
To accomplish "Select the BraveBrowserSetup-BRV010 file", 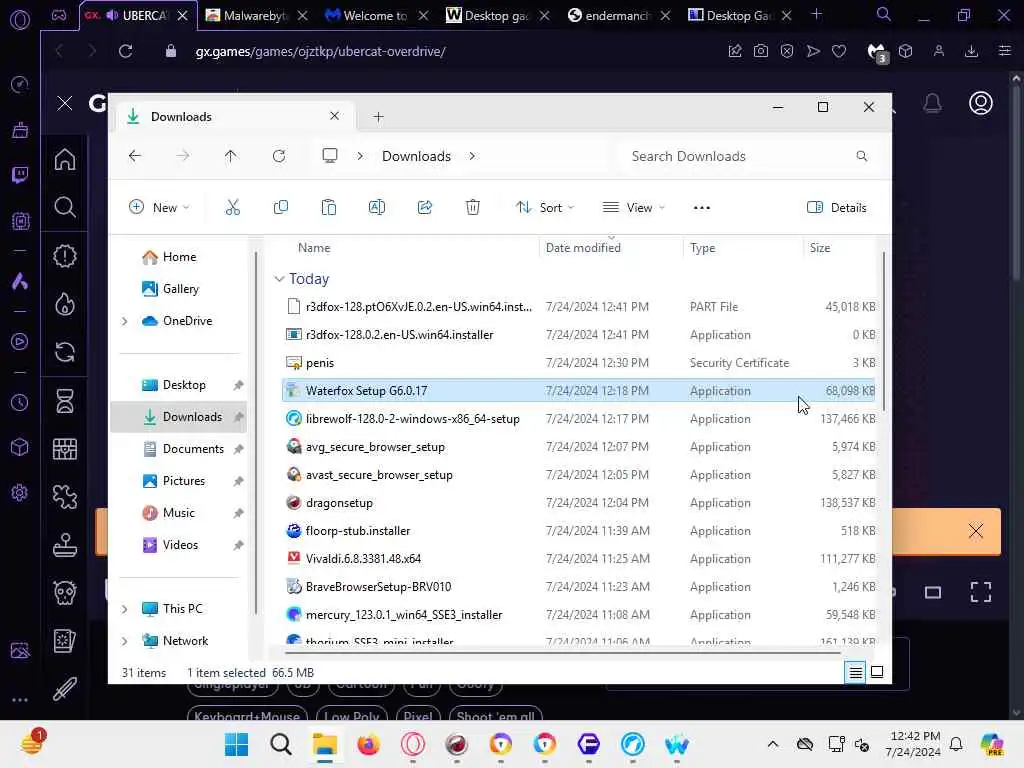I will pos(578,586).
